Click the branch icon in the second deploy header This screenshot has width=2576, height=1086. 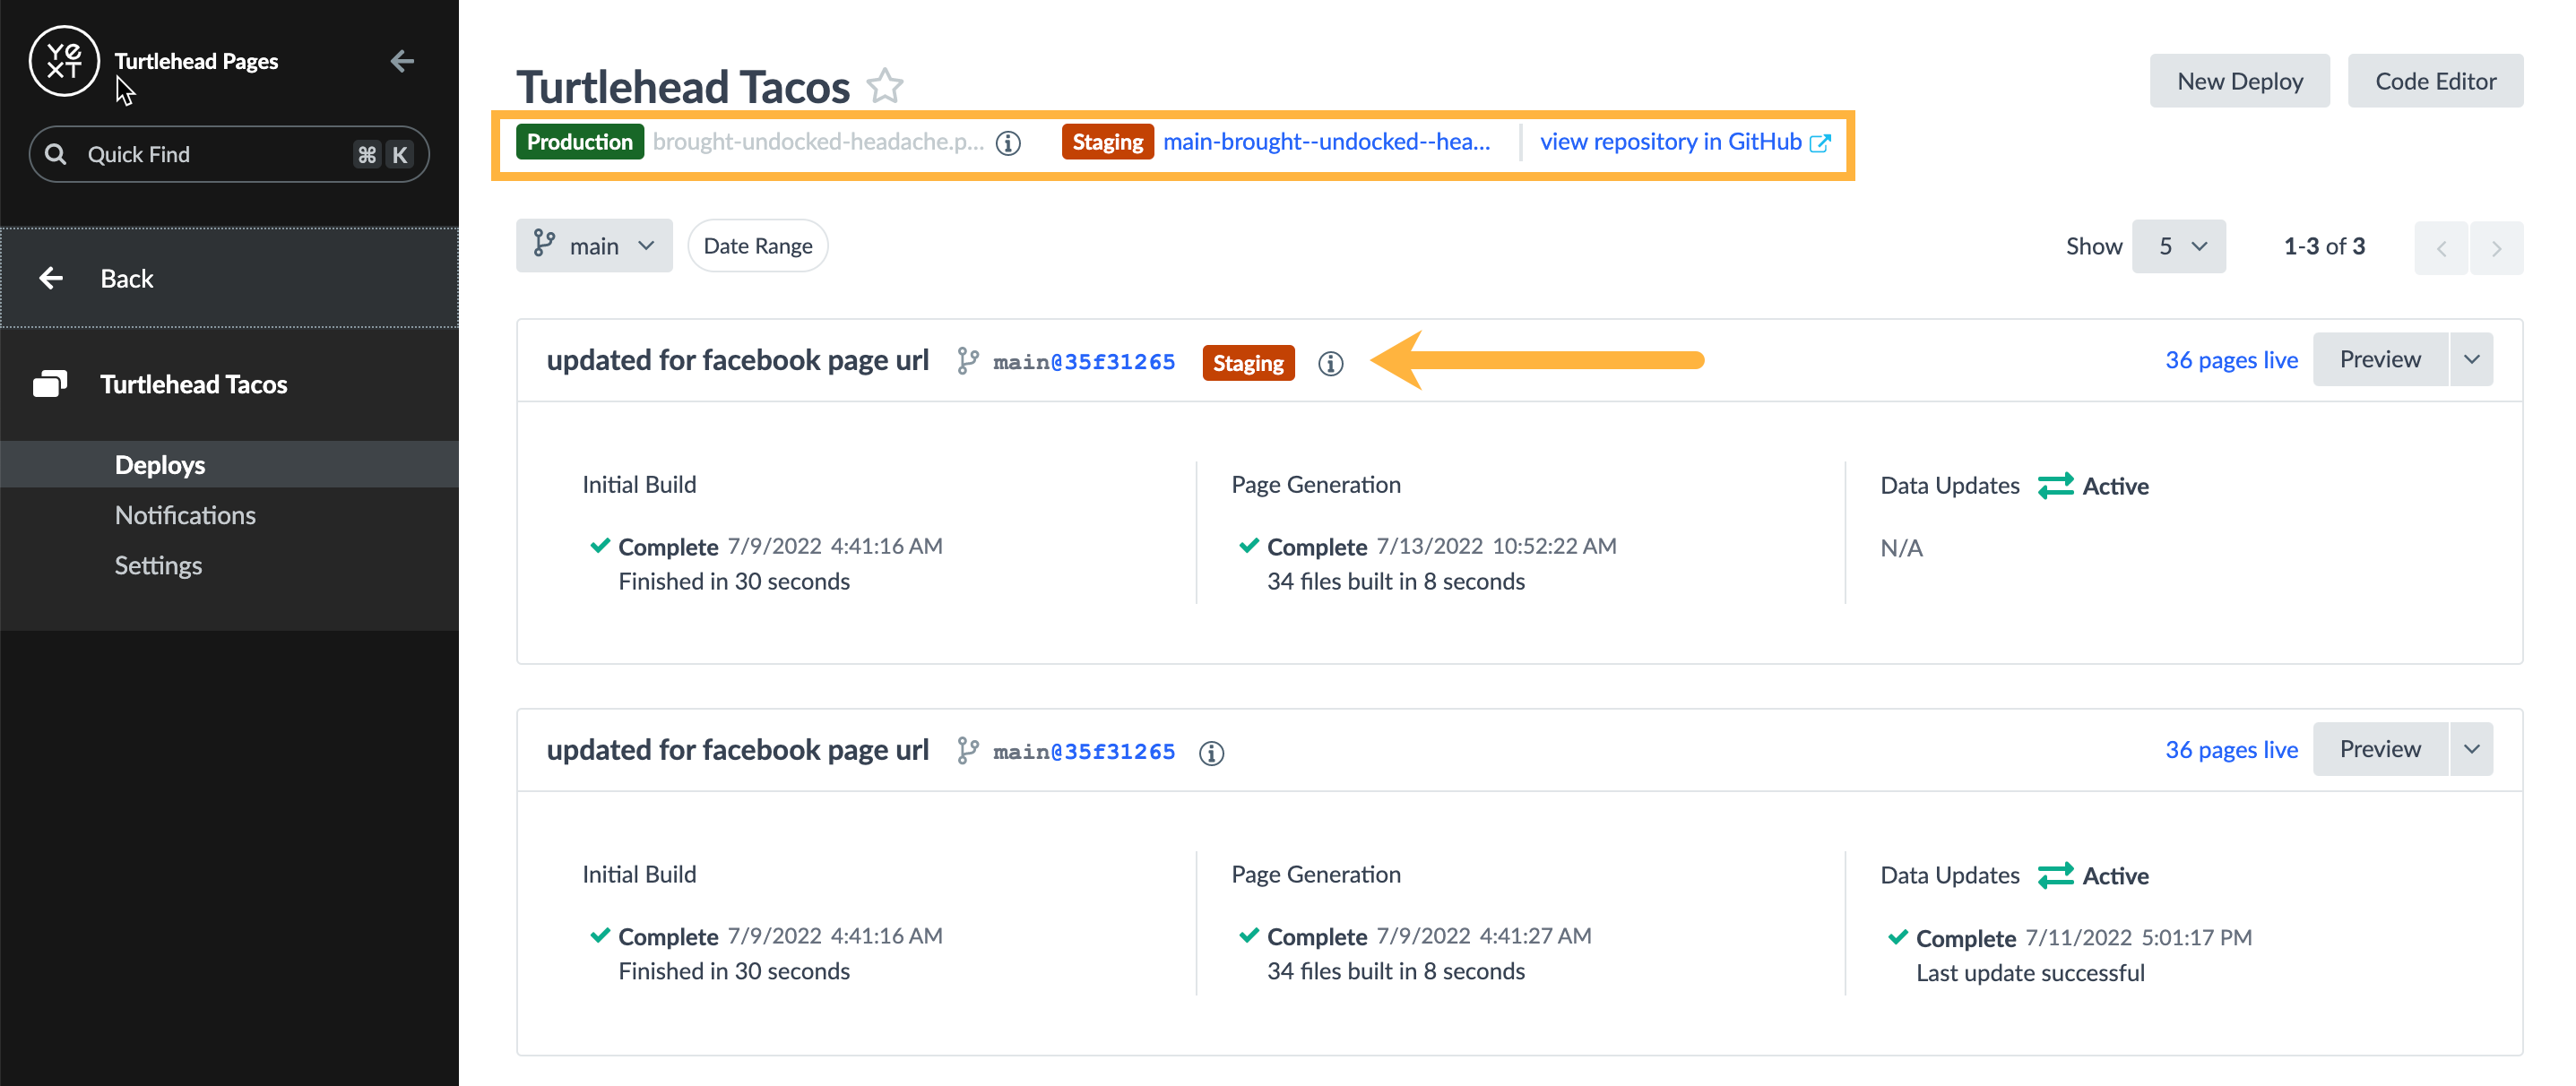click(x=967, y=751)
